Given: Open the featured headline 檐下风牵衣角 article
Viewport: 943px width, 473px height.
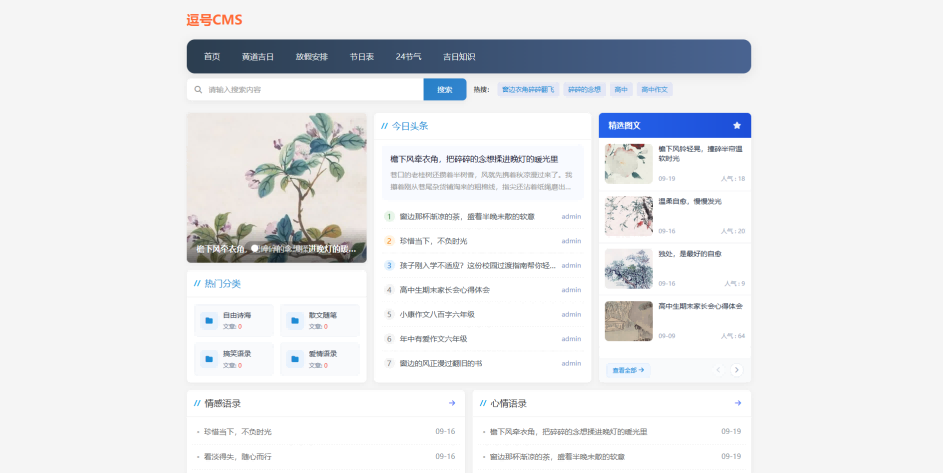Looking at the screenshot, I should 474,159.
